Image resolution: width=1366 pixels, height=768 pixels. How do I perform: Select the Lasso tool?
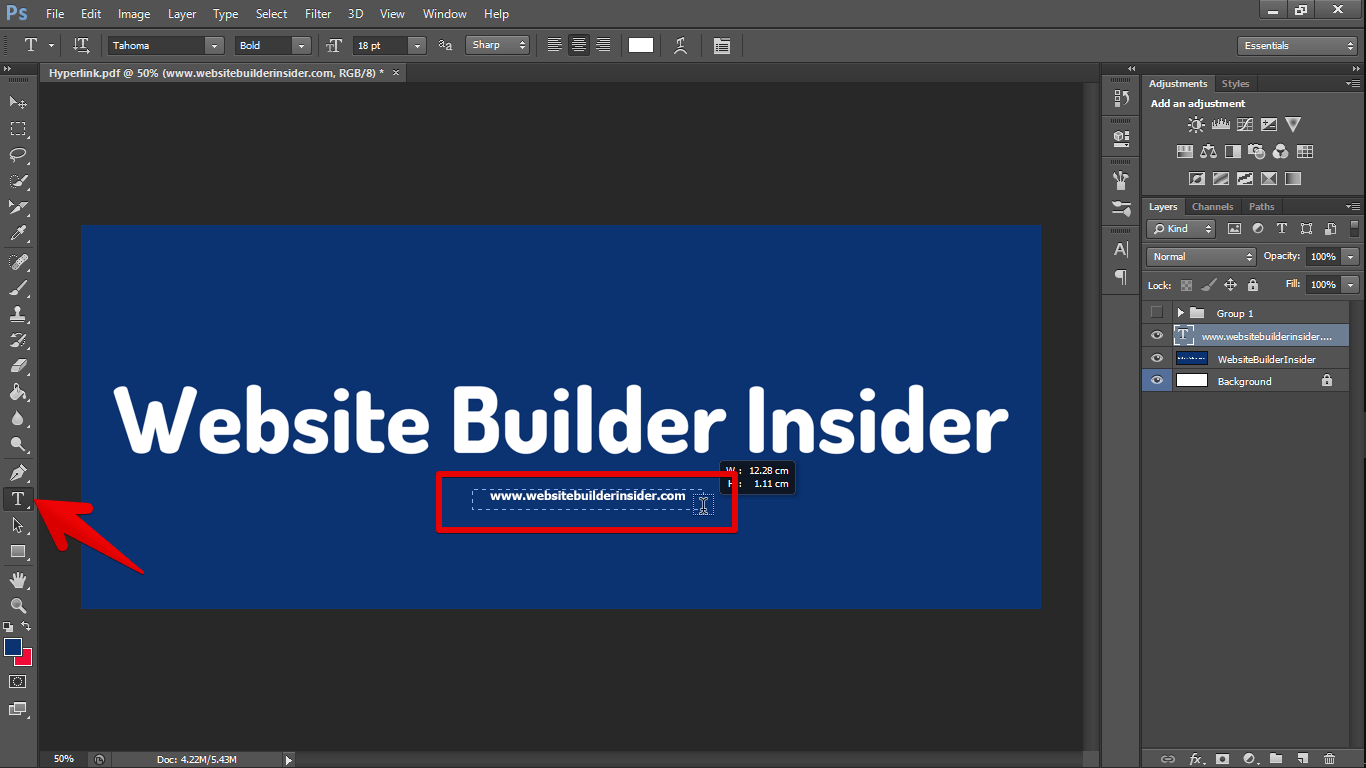[18, 155]
